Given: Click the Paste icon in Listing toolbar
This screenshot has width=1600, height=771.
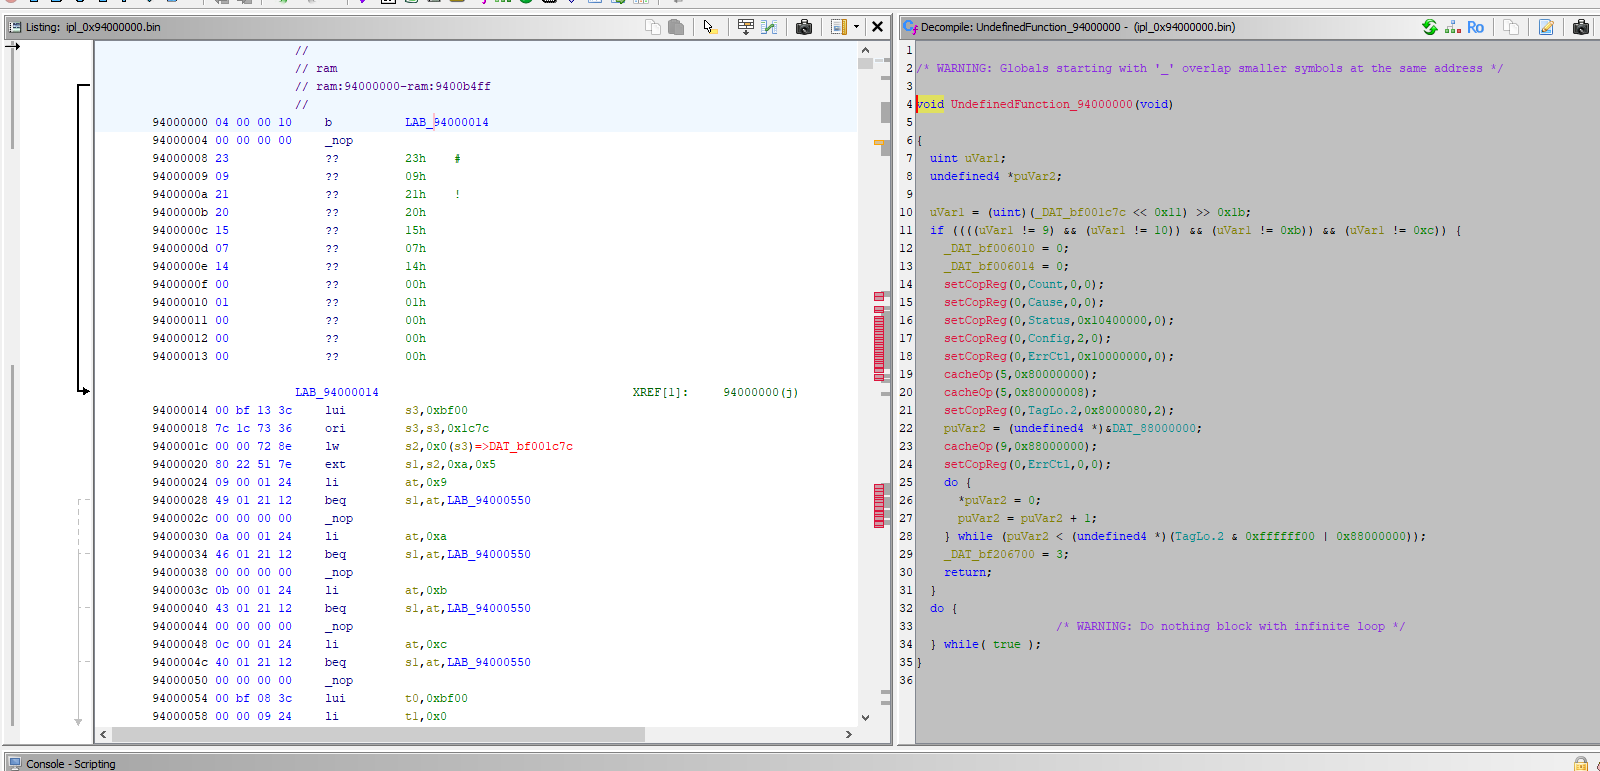Looking at the screenshot, I should [x=676, y=27].
